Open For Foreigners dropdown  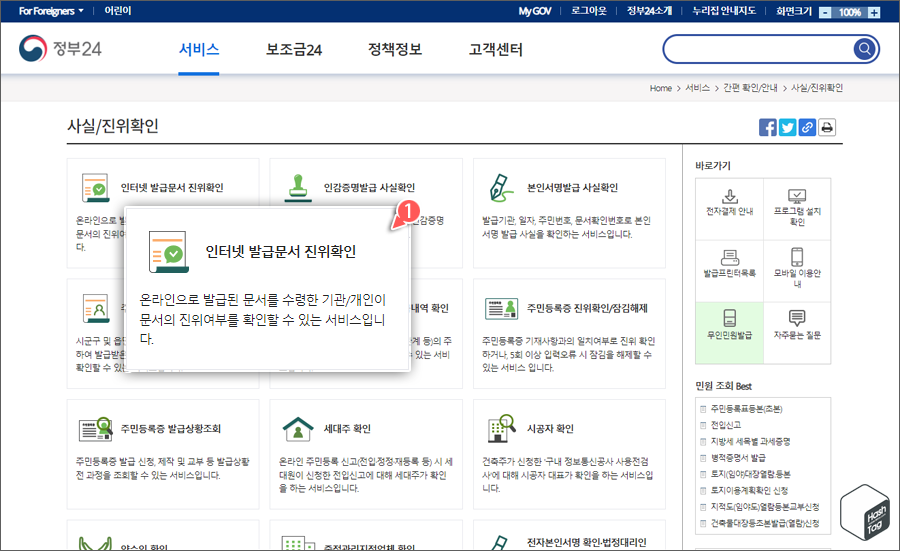click(51, 11)
